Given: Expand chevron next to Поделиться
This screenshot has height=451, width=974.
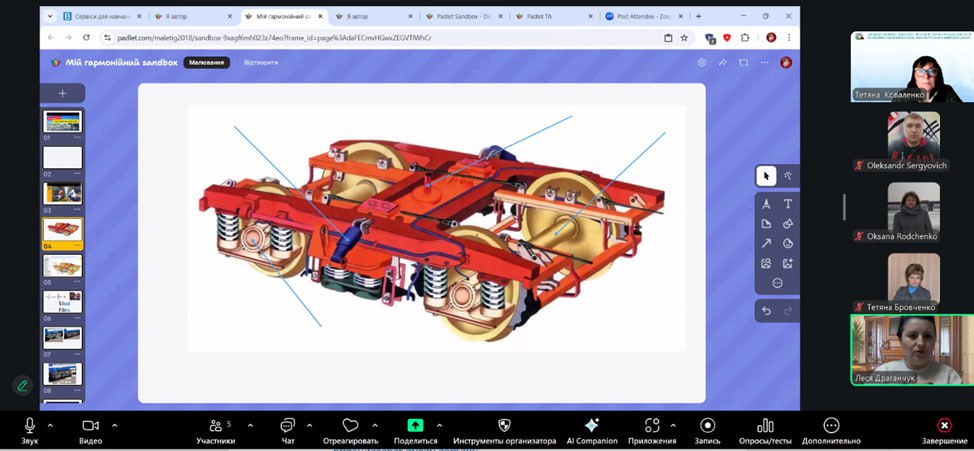Looking at the screenshot, I should pos(440,424).
